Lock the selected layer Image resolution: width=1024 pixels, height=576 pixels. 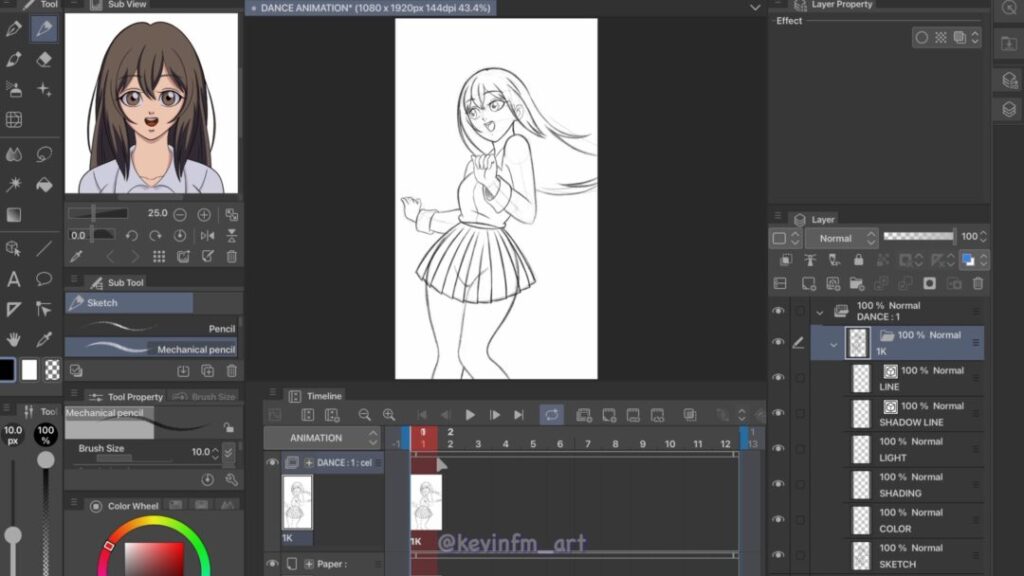tap(858, 260)
